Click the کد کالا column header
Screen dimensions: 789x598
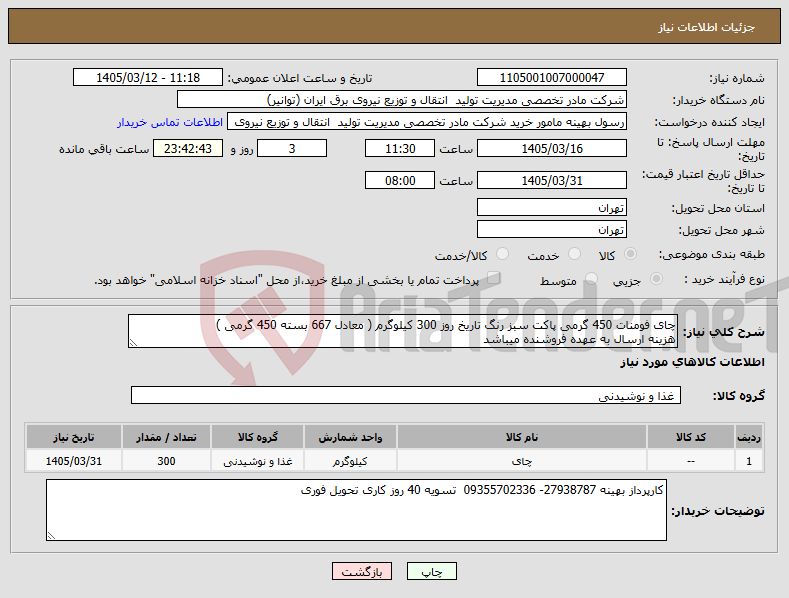690,437
